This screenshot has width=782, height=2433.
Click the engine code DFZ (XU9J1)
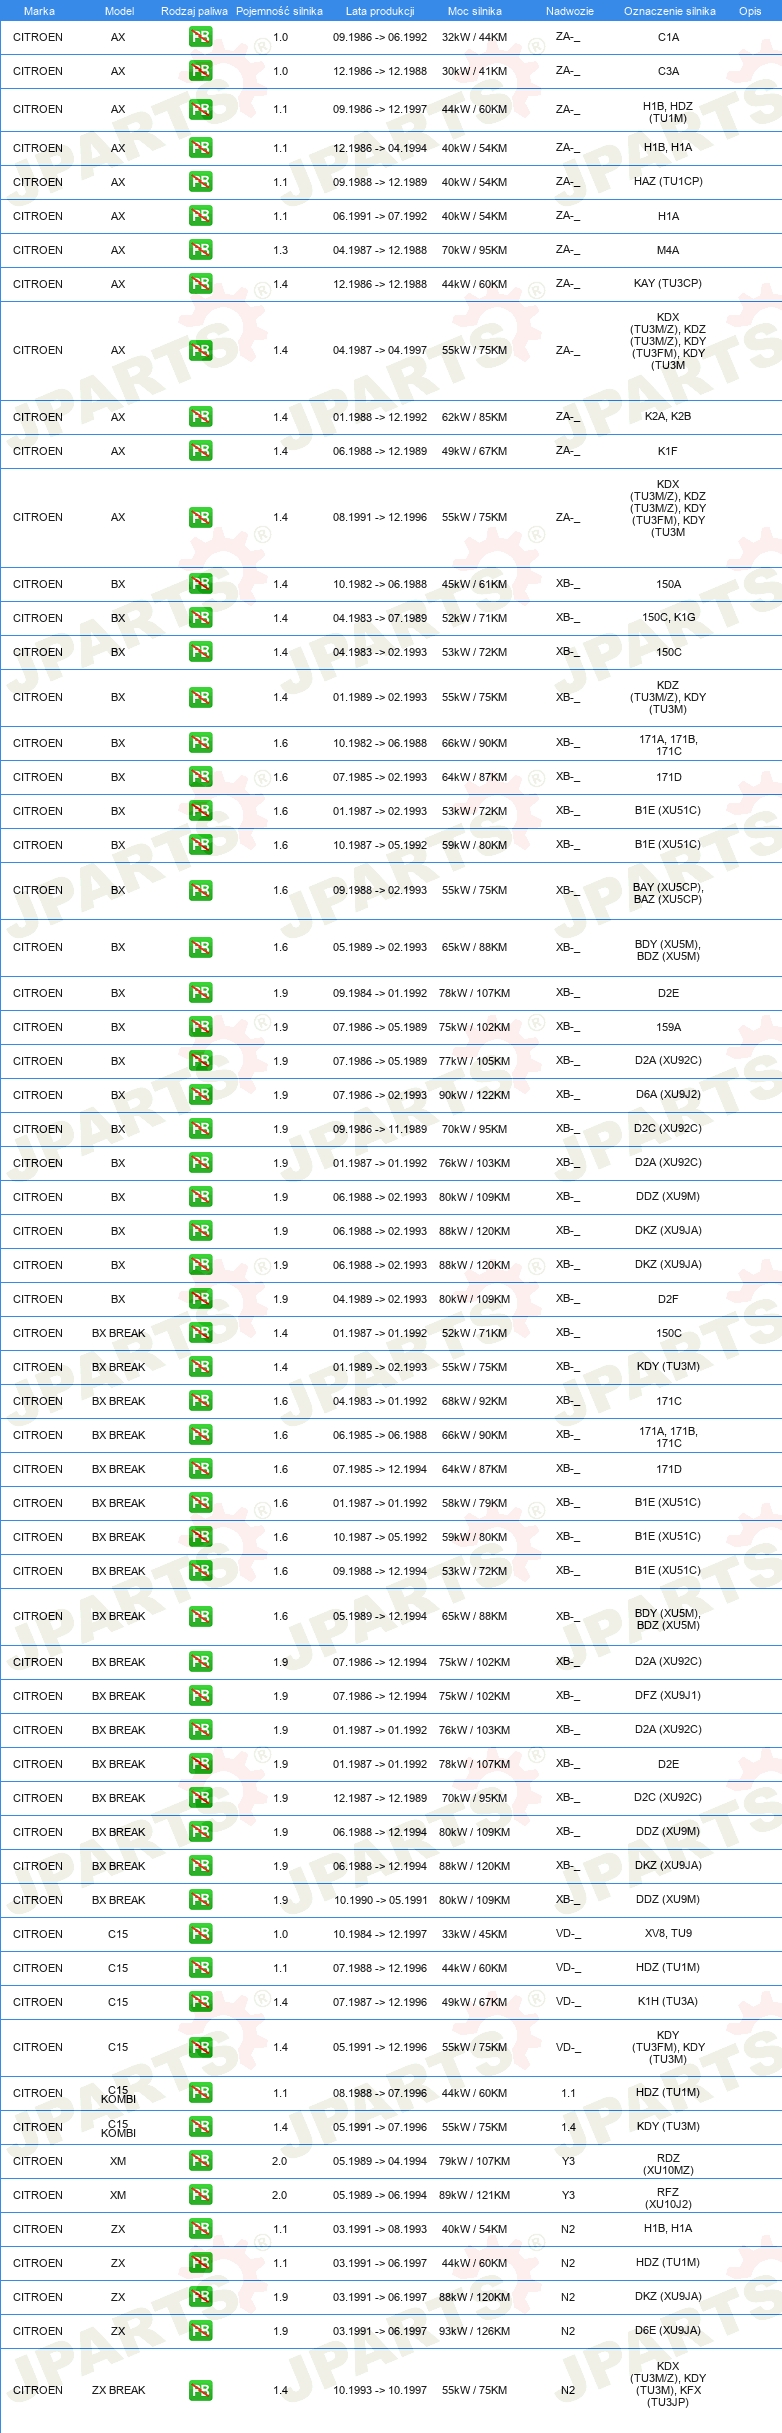668,1695
